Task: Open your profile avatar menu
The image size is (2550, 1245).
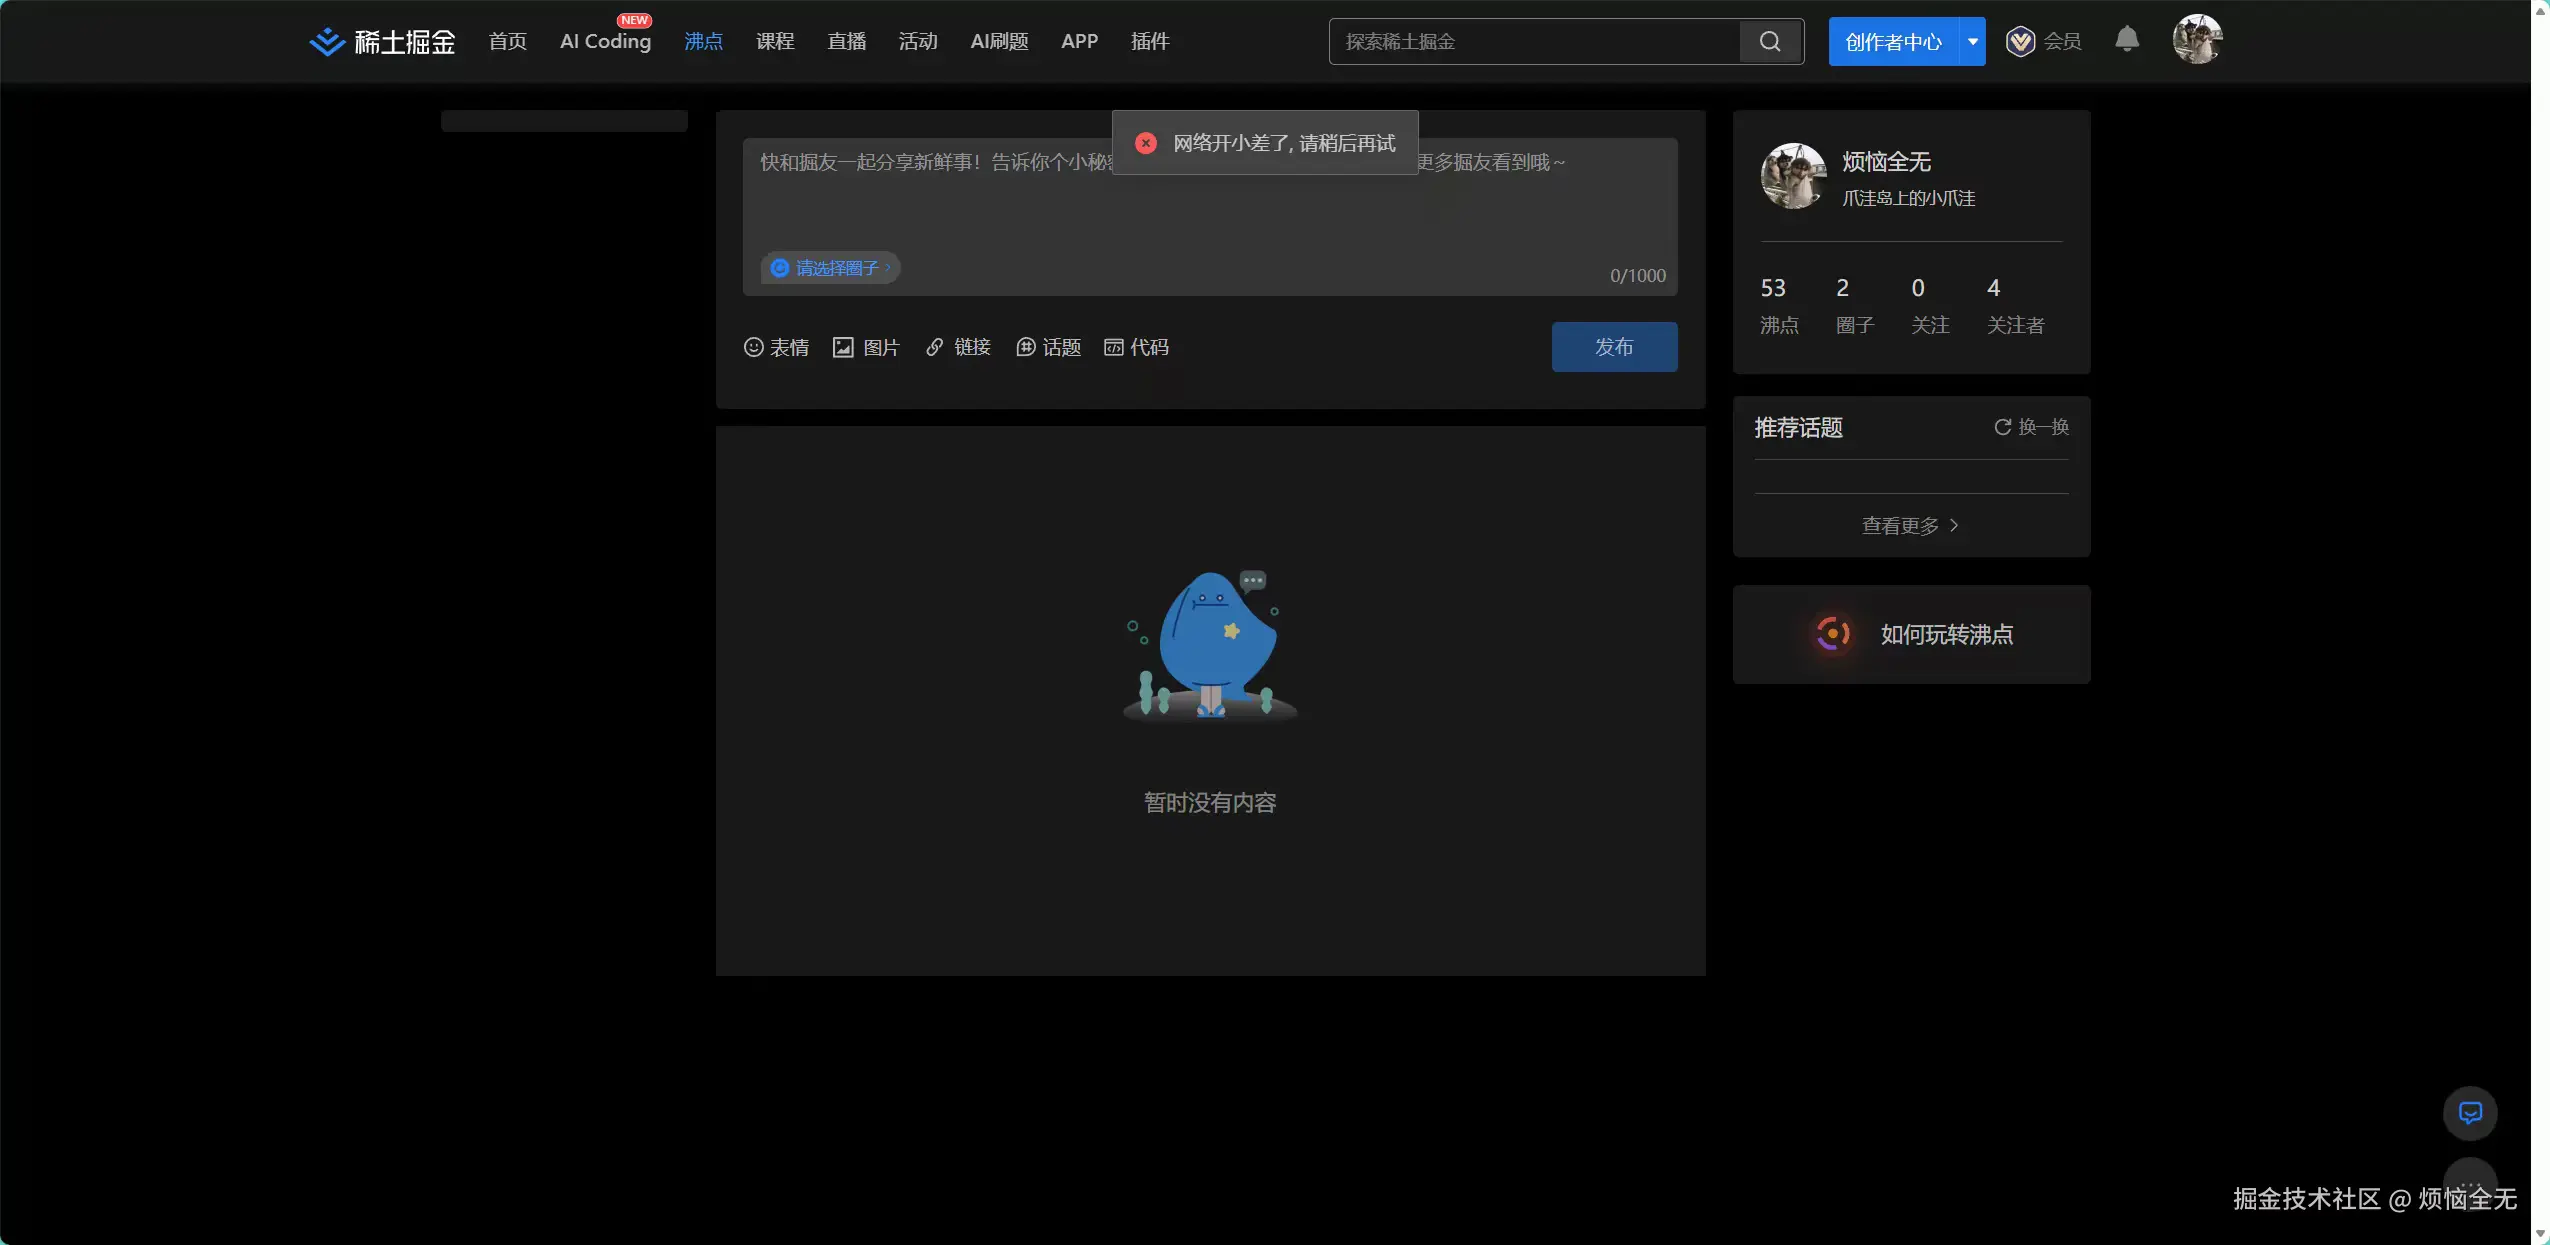Action: pyautogui.click(x=2197, y=40)
